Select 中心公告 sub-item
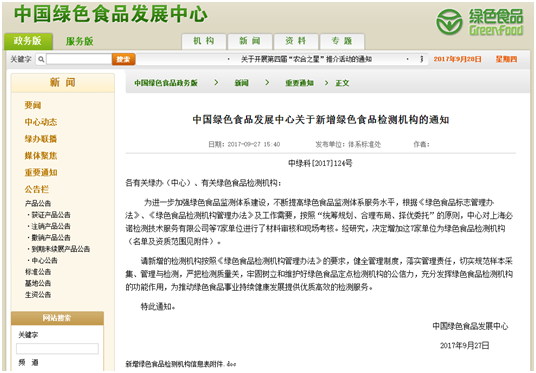This screenshot has height=373, width=536. (44, 261)
